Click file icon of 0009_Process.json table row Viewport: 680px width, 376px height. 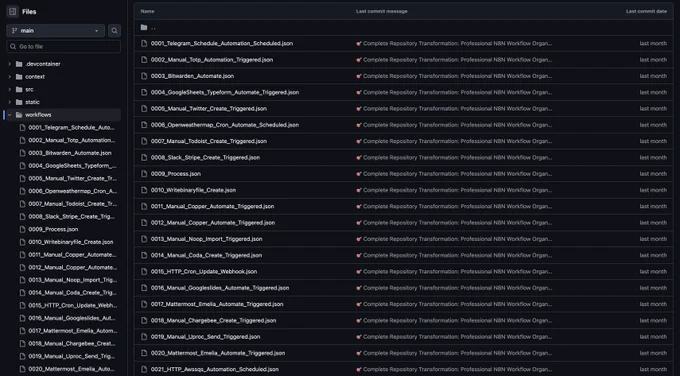point(144,173)
